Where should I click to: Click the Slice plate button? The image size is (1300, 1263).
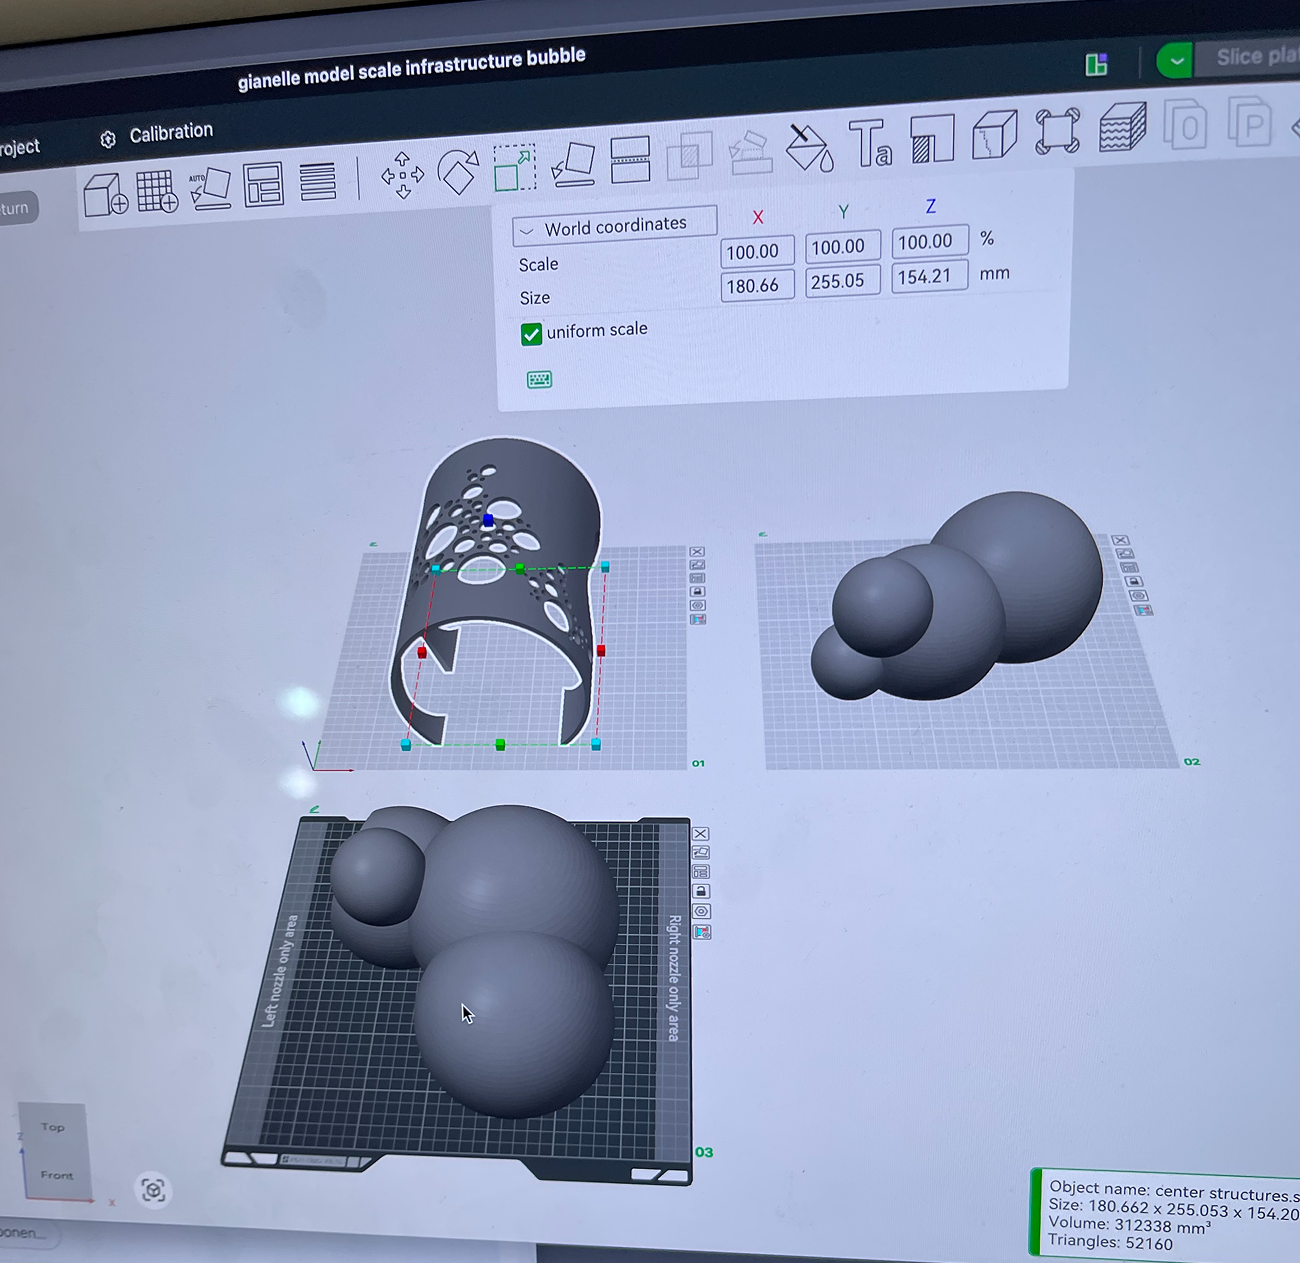[x=1256, y=56]
